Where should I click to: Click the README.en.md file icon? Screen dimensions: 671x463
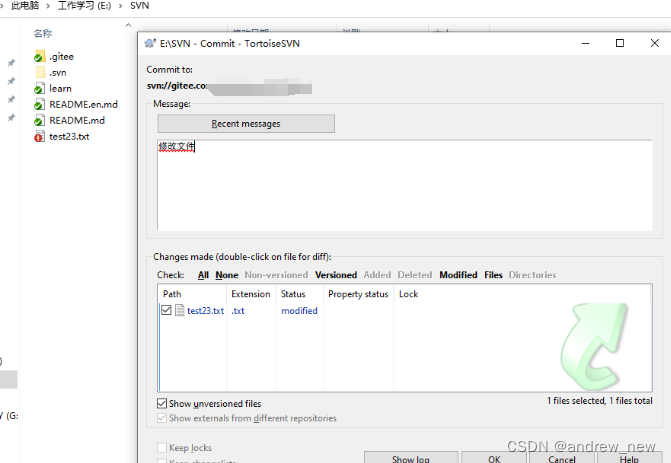(39, 104)
